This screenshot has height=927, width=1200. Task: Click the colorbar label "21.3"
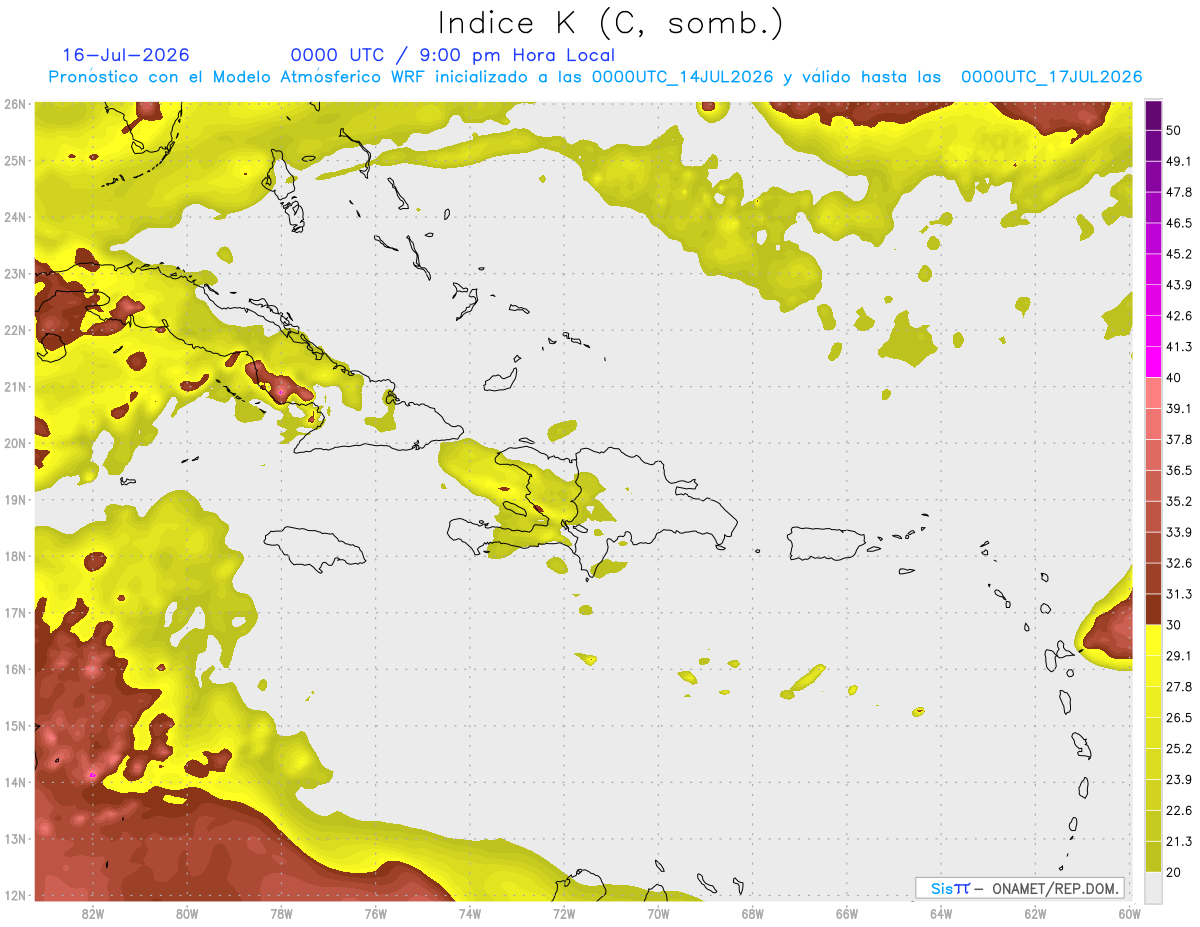[x=1179, y=842]
